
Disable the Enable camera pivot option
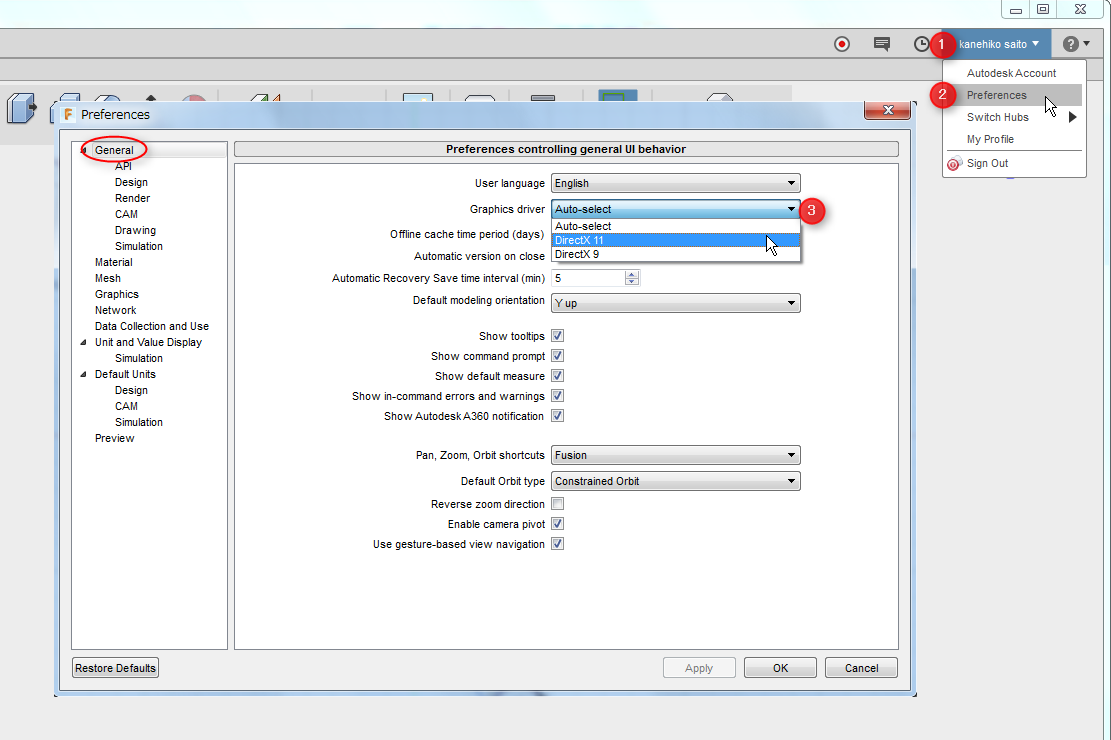click(x=557, y=523)
